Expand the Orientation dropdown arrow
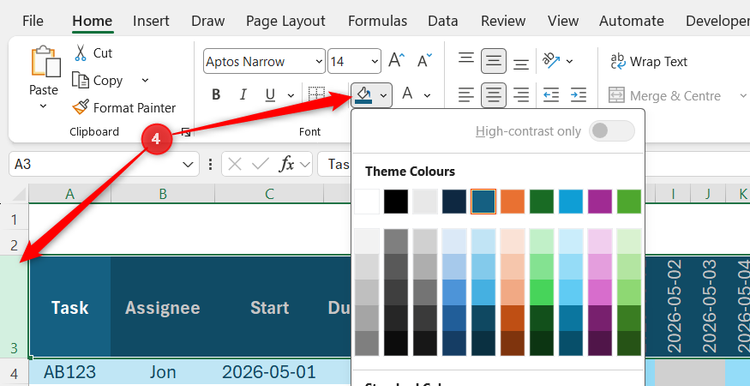Viewport: 750px width, 386px height. tap(569, 61)
